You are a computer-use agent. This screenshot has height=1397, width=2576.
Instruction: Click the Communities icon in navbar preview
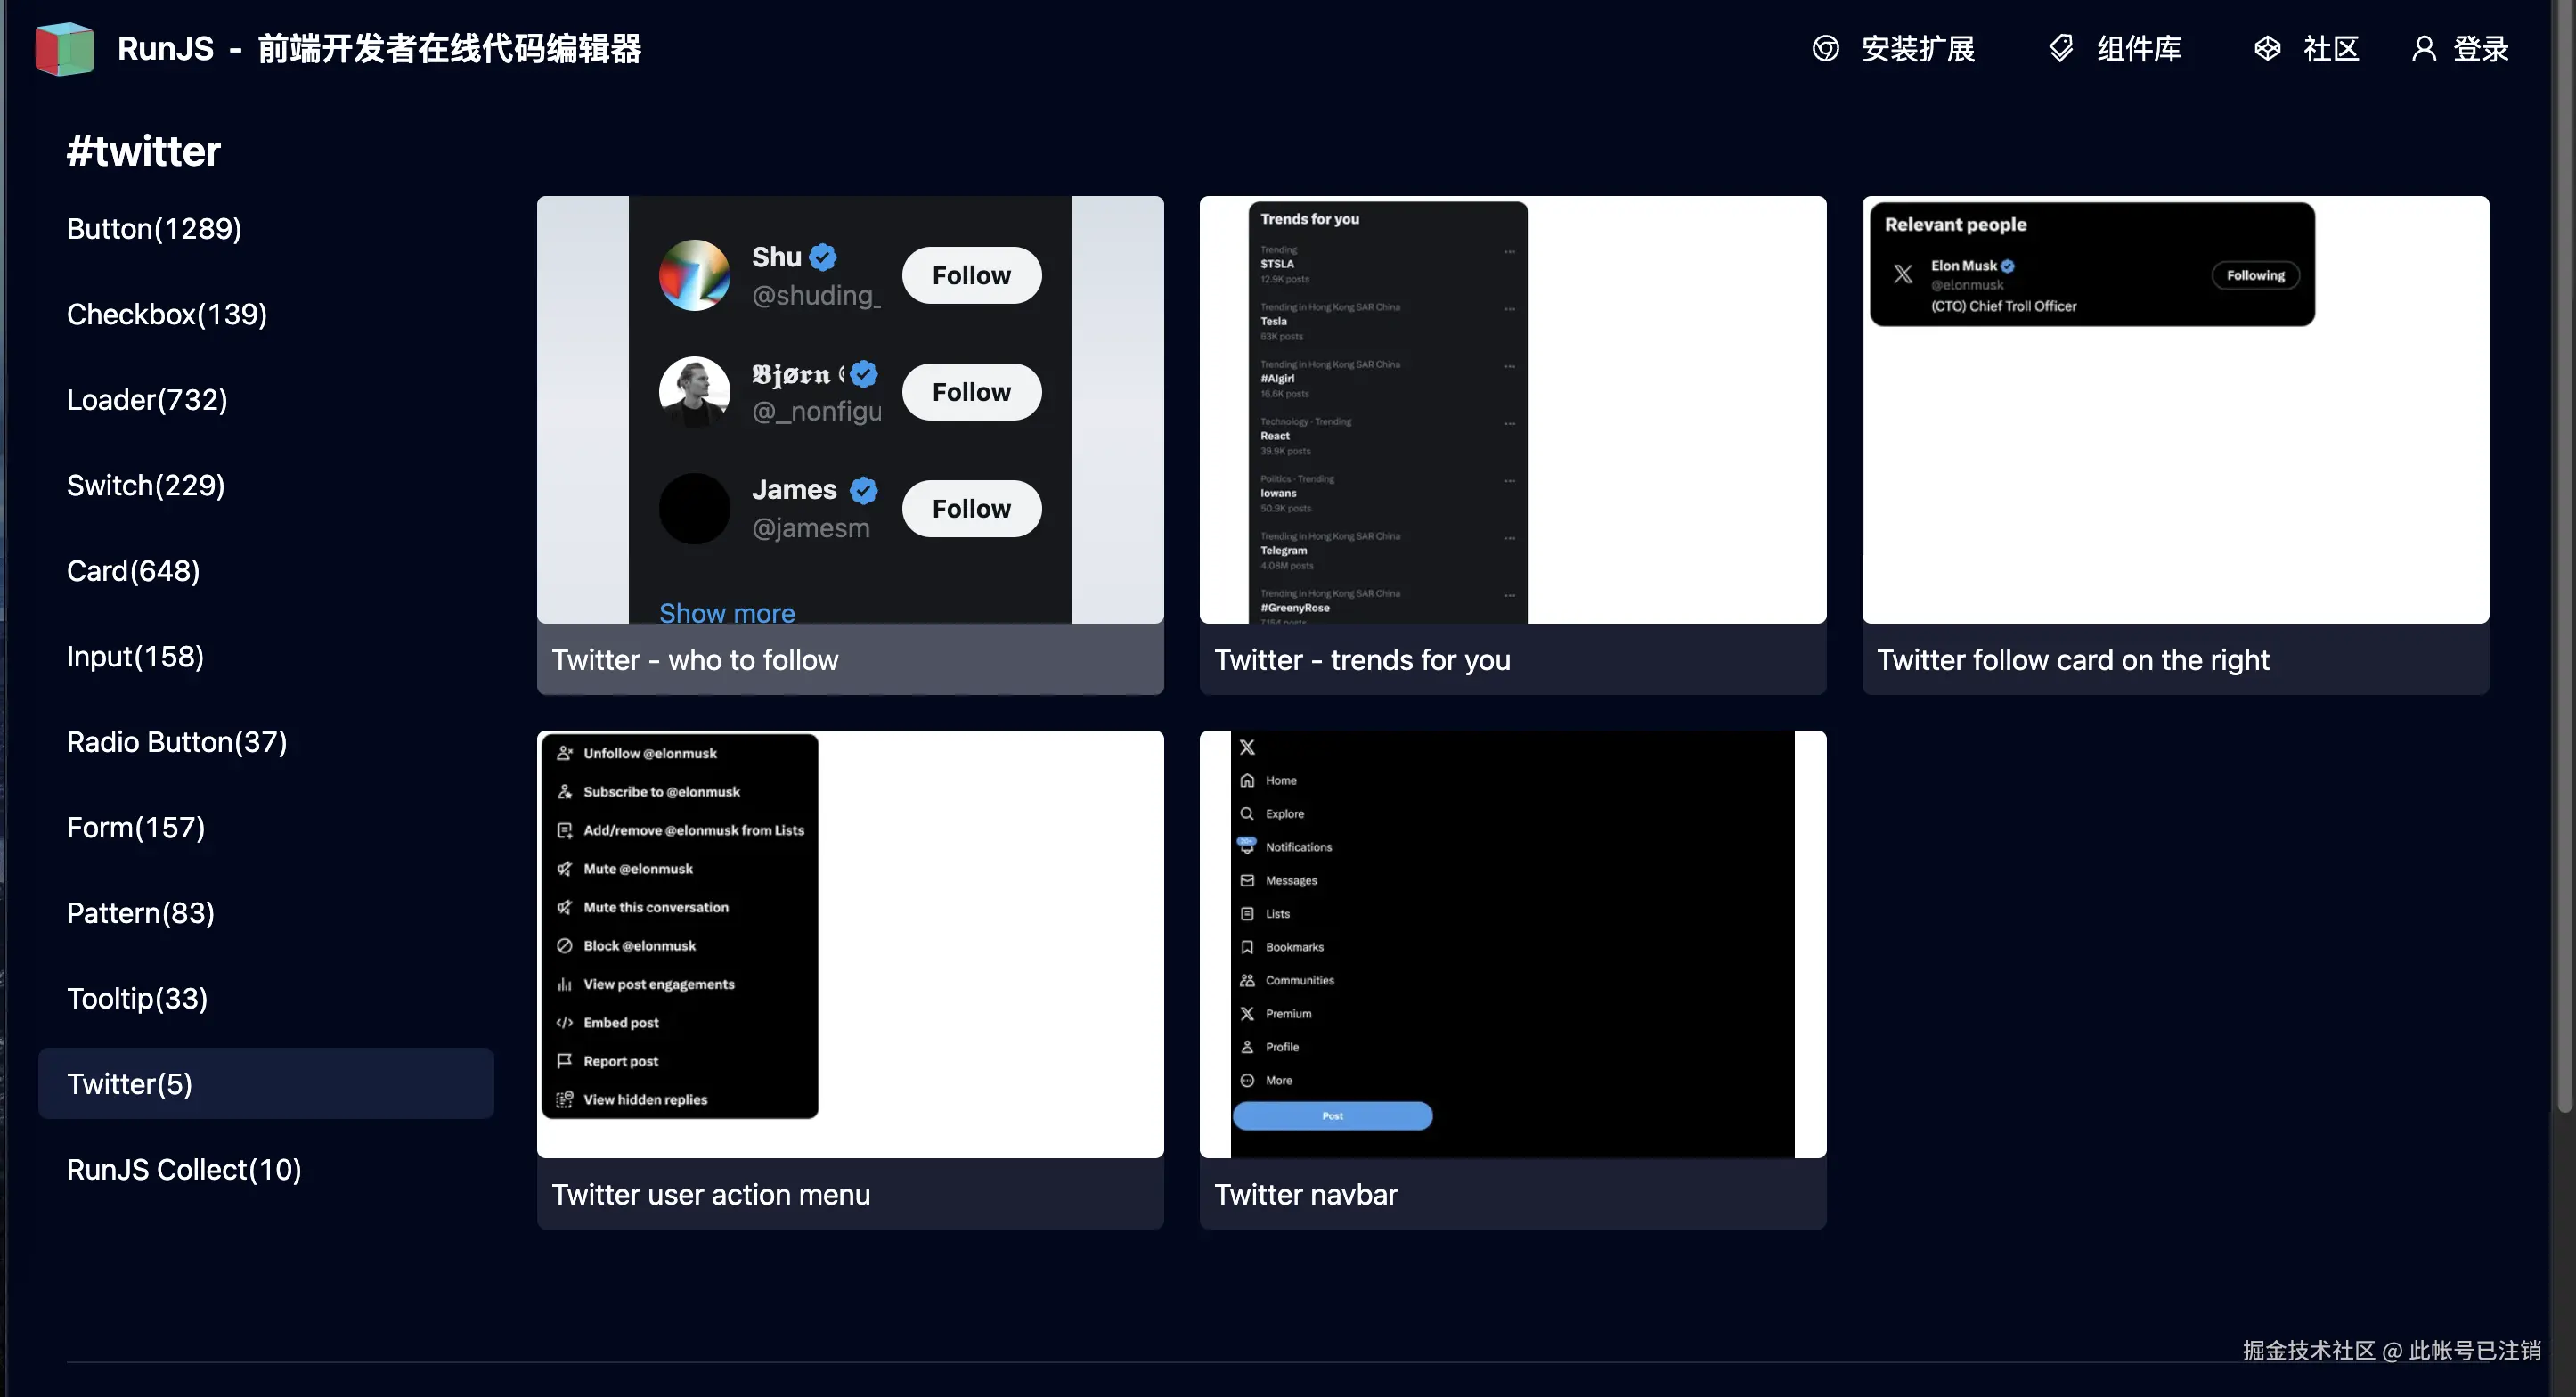click(x=1247, y=981)
